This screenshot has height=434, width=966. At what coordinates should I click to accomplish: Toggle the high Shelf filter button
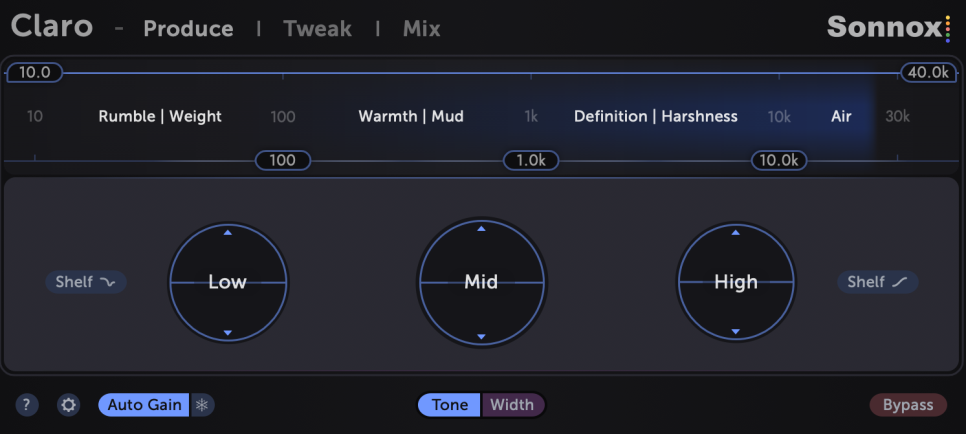pos(877,282)
